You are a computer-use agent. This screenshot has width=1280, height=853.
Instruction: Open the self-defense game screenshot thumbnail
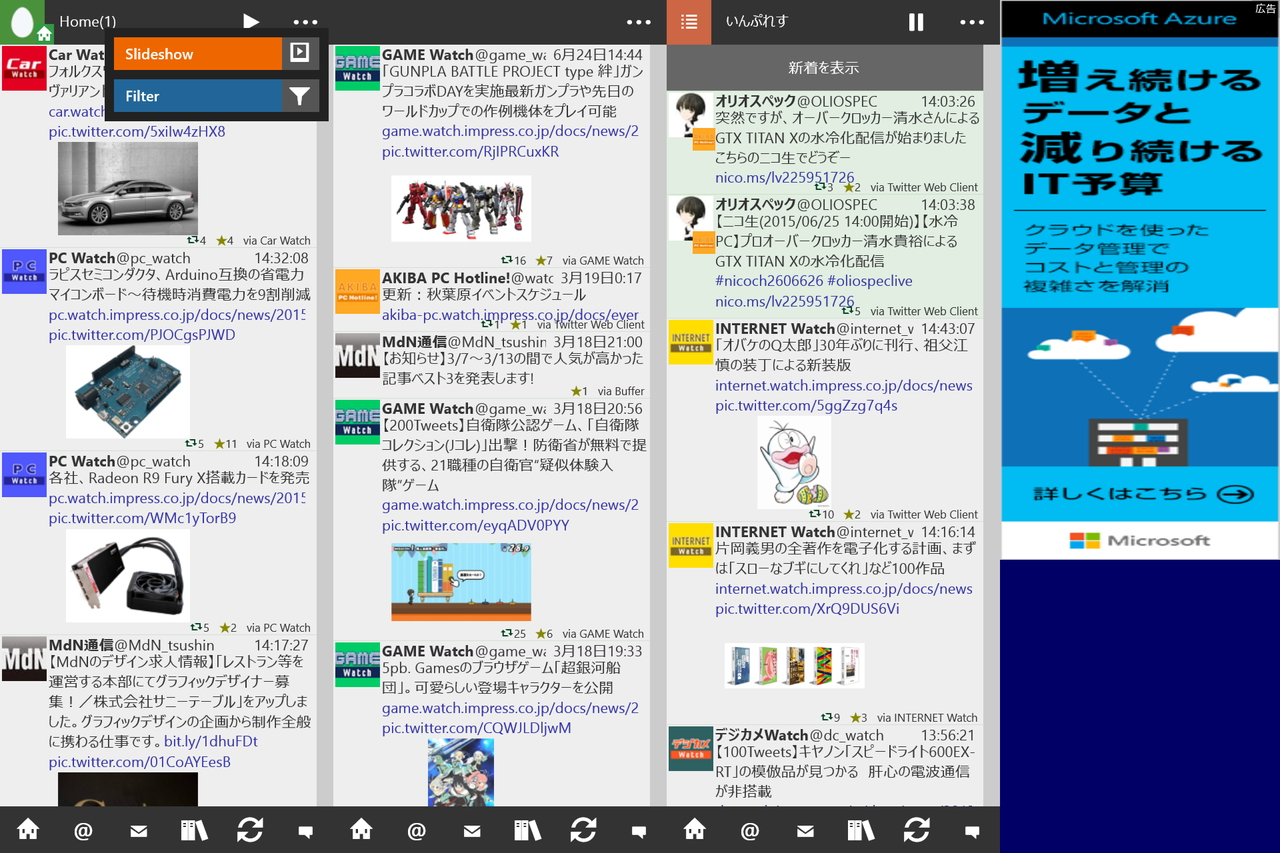pos(461,582)
